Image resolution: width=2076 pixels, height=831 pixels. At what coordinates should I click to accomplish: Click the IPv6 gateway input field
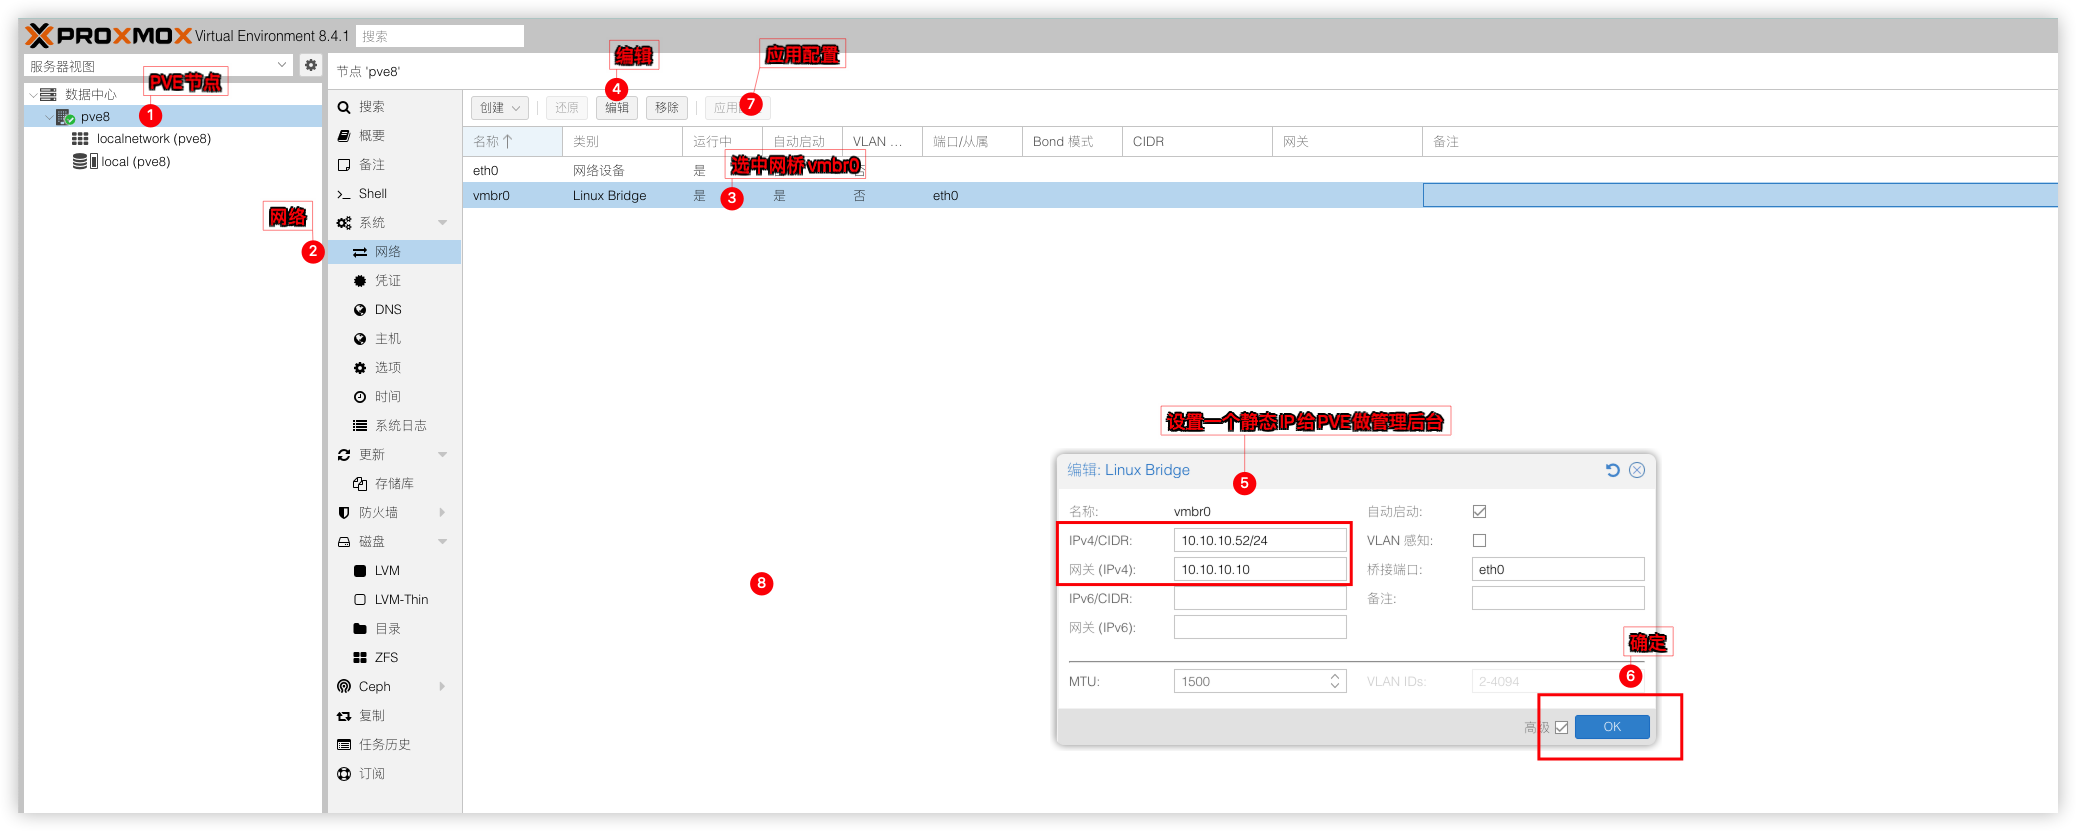[1260, 628]
